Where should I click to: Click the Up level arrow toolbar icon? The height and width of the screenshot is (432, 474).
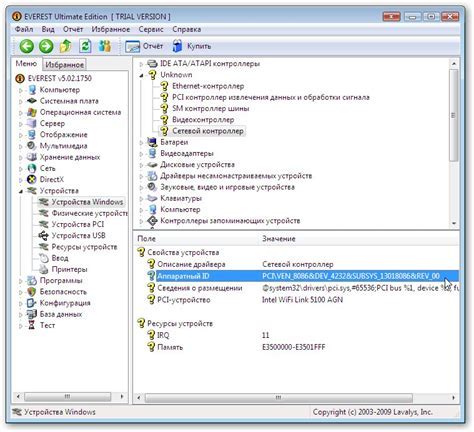point(66,46)
